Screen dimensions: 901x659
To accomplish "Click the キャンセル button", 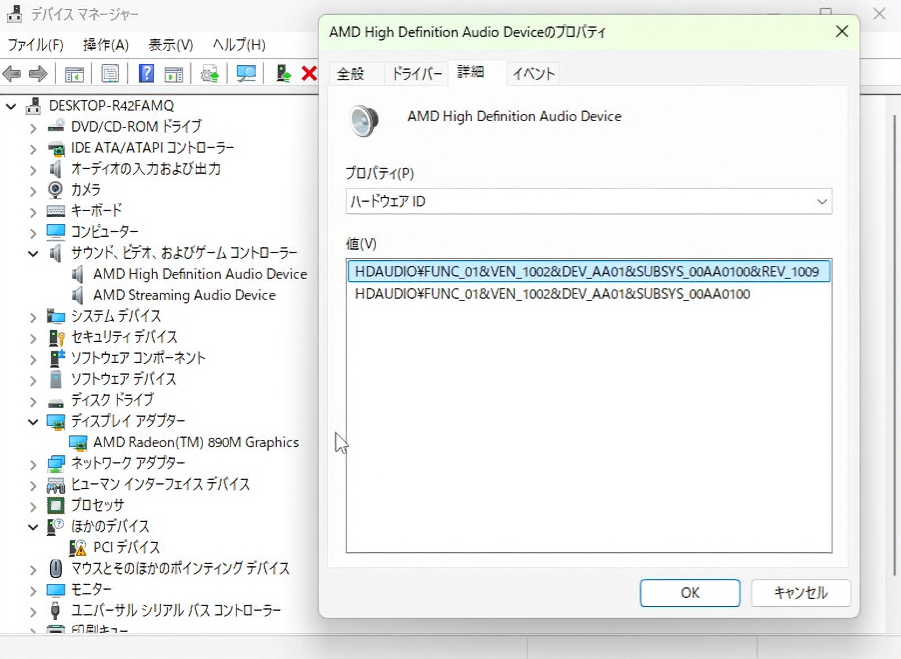I will (800, 592).
